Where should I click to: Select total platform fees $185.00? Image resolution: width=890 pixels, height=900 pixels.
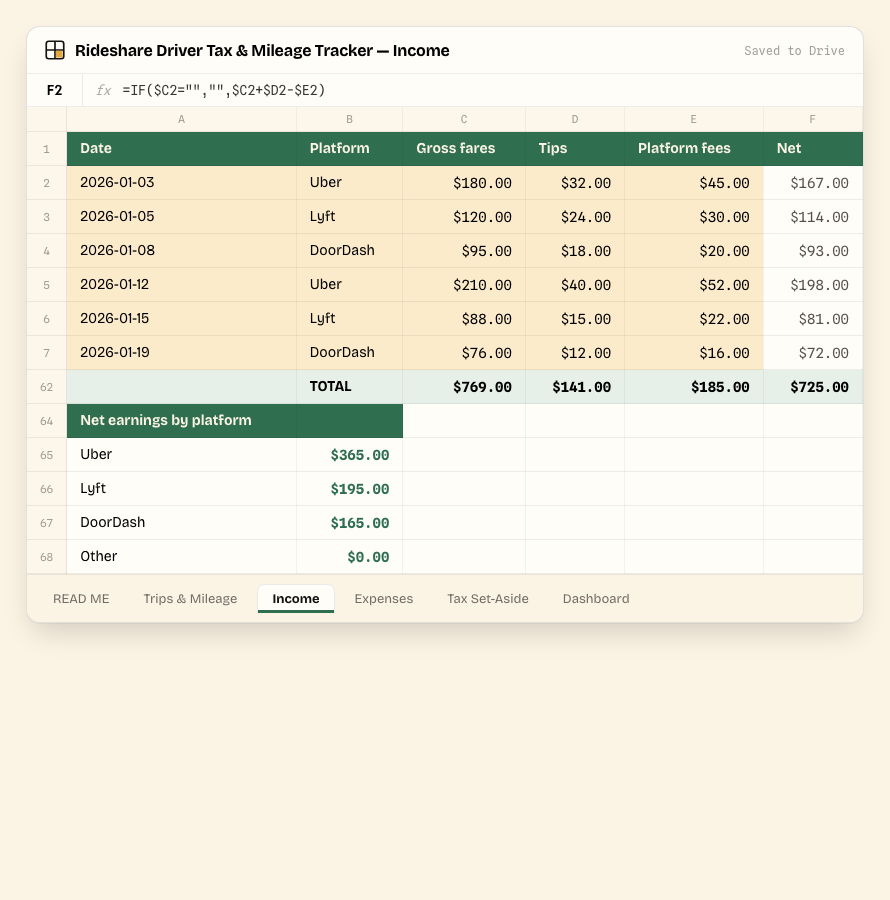(x=694, y=387)
